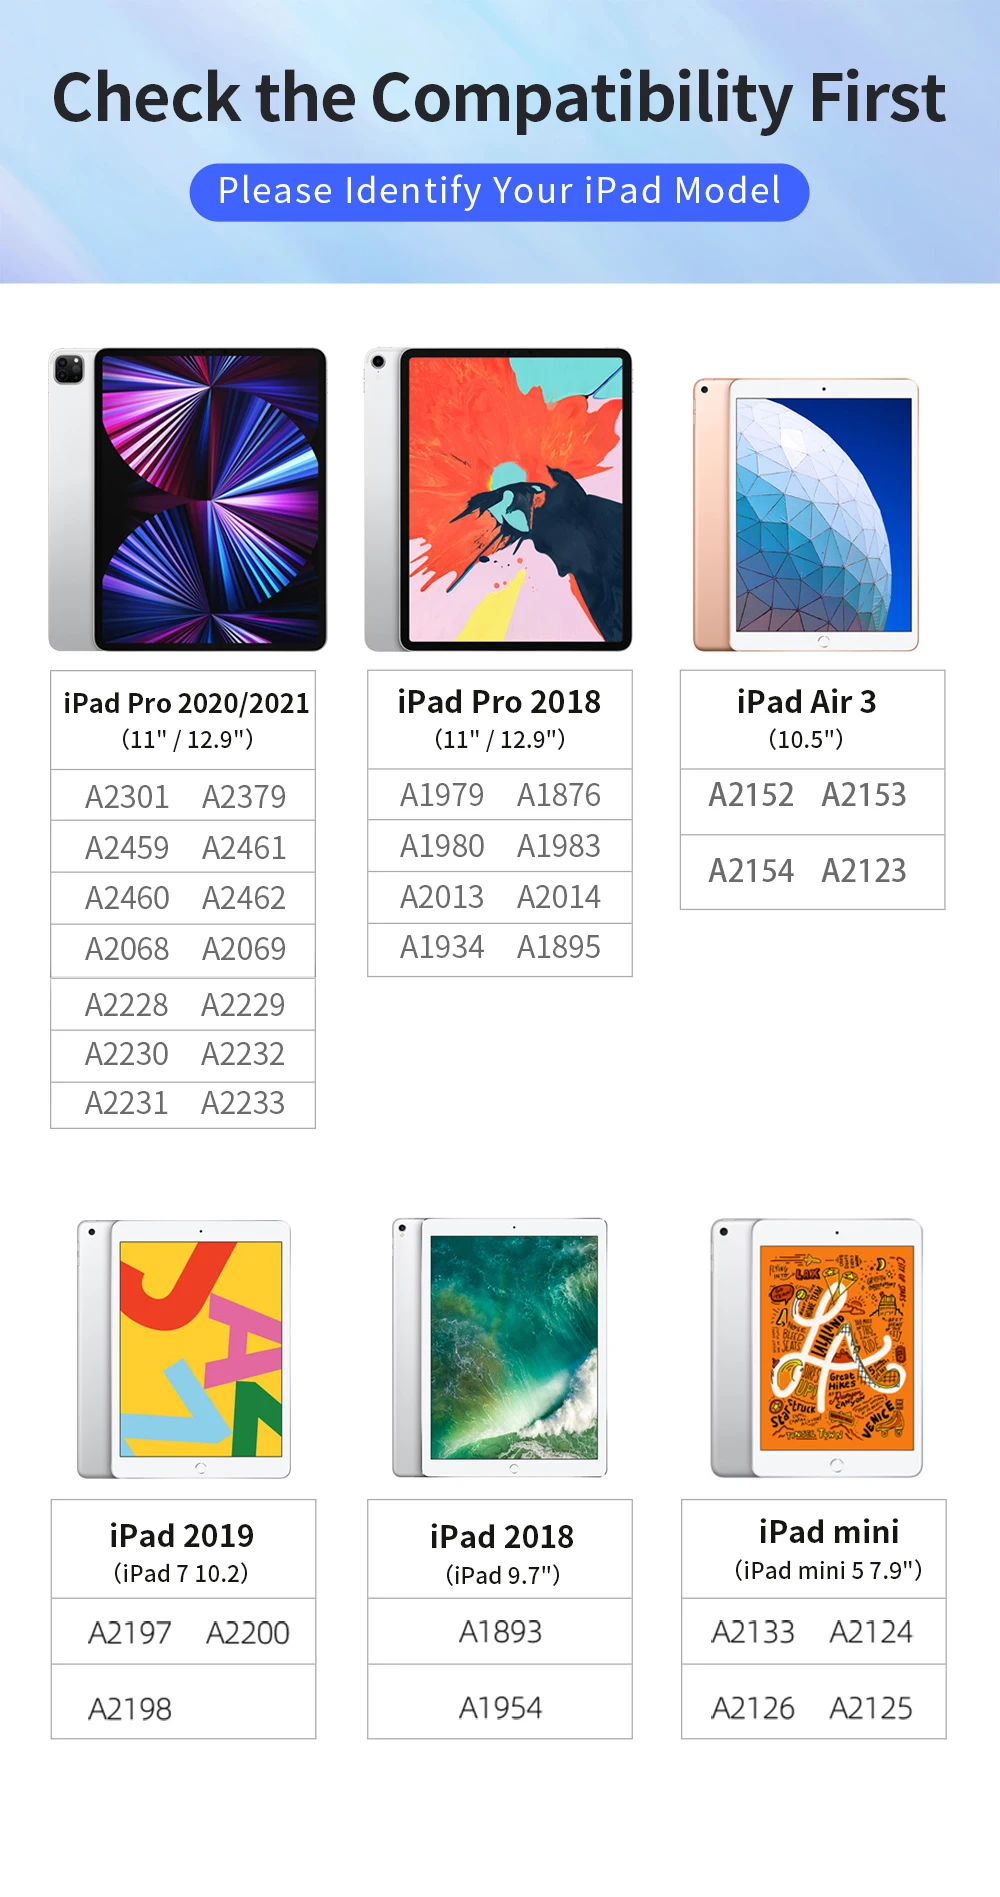Click model number A2133 under iPad mini
This screenshot has width=1000, height=1897.
click(753, 1632)
